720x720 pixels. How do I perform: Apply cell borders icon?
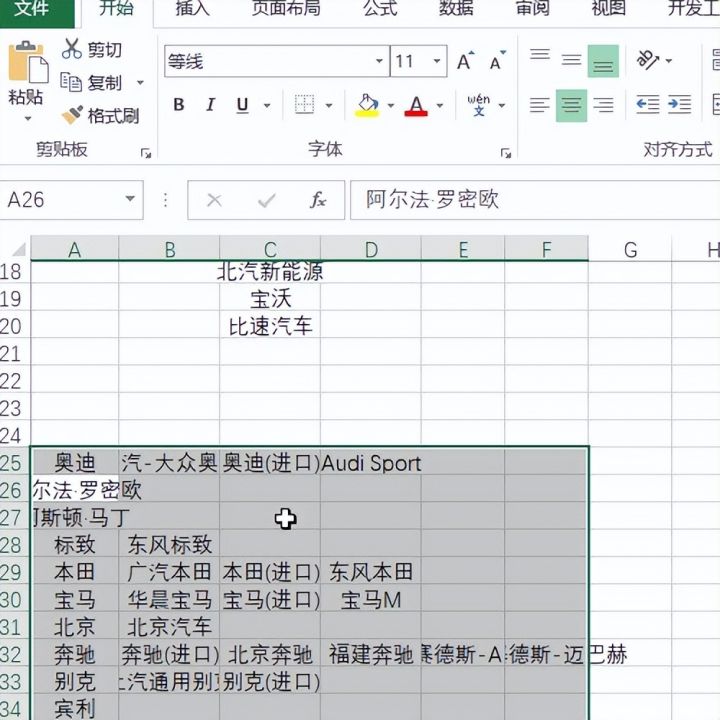point(304,105)
